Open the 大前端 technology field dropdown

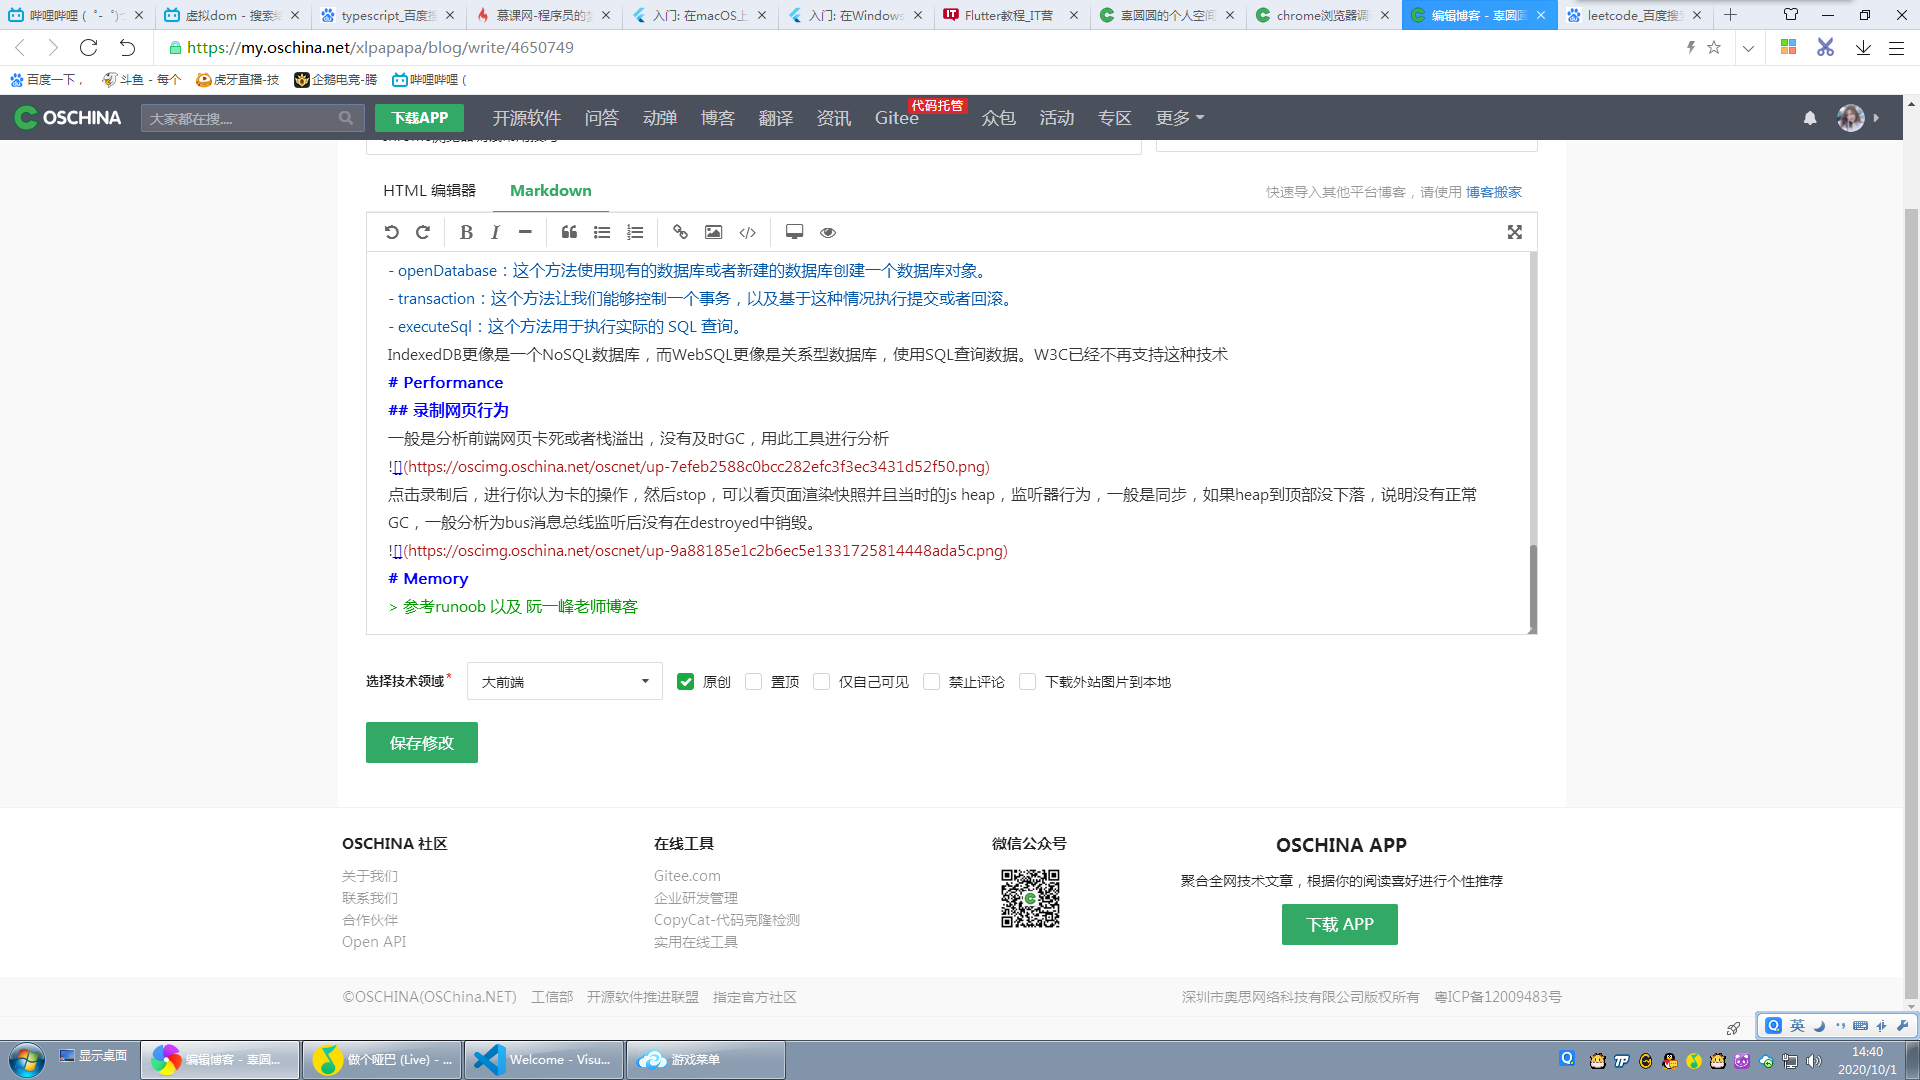click(x=564, y=682)
